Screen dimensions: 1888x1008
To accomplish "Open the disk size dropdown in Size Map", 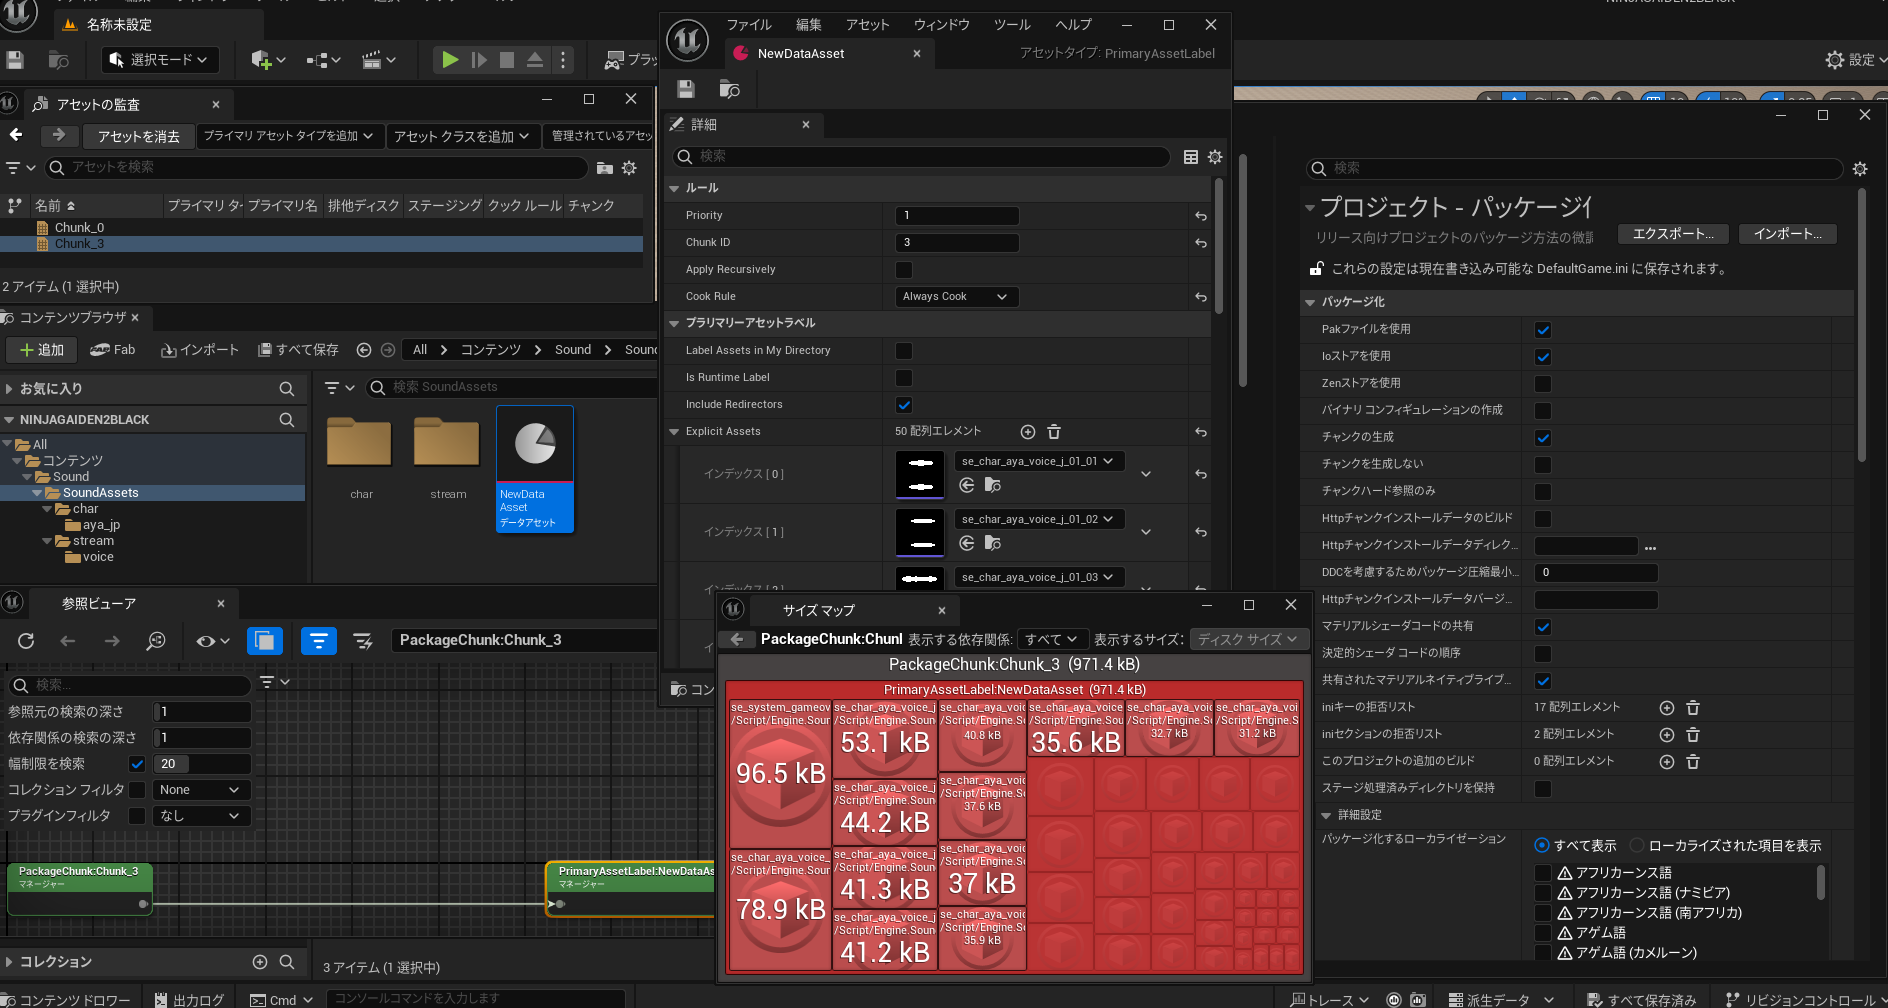I will tap(1247, 640).
